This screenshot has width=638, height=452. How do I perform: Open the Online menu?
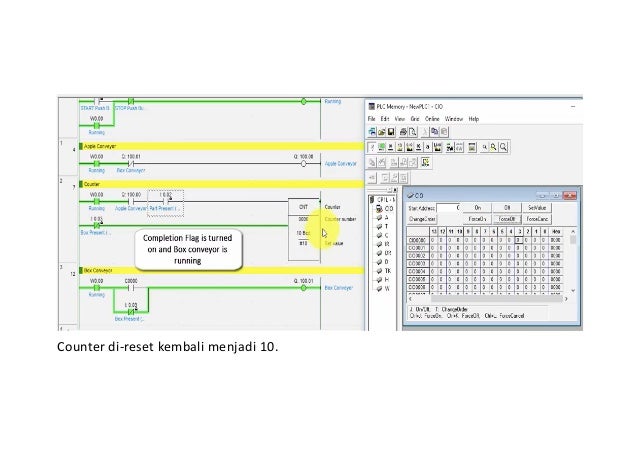tap(432, 119)
